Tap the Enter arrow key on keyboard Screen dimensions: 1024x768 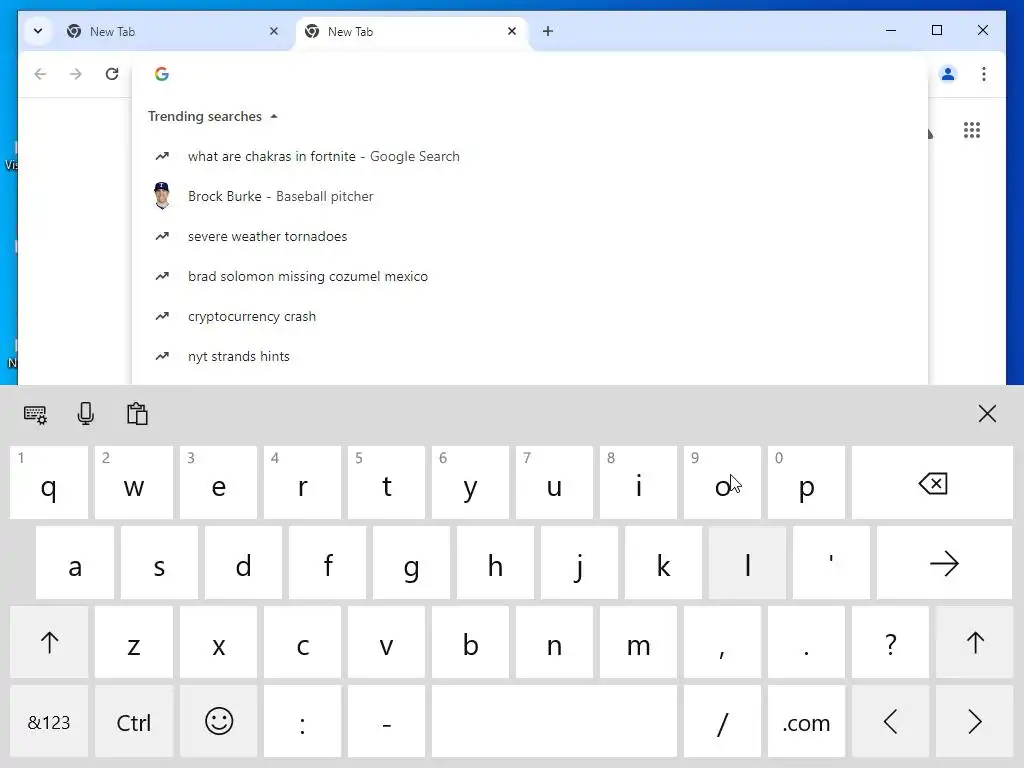point(944,563)
